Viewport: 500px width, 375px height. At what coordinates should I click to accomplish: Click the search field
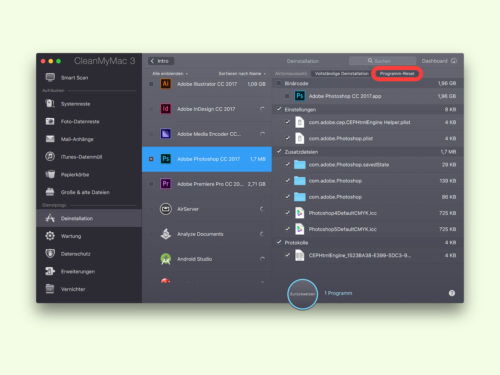tap(382, 61)
